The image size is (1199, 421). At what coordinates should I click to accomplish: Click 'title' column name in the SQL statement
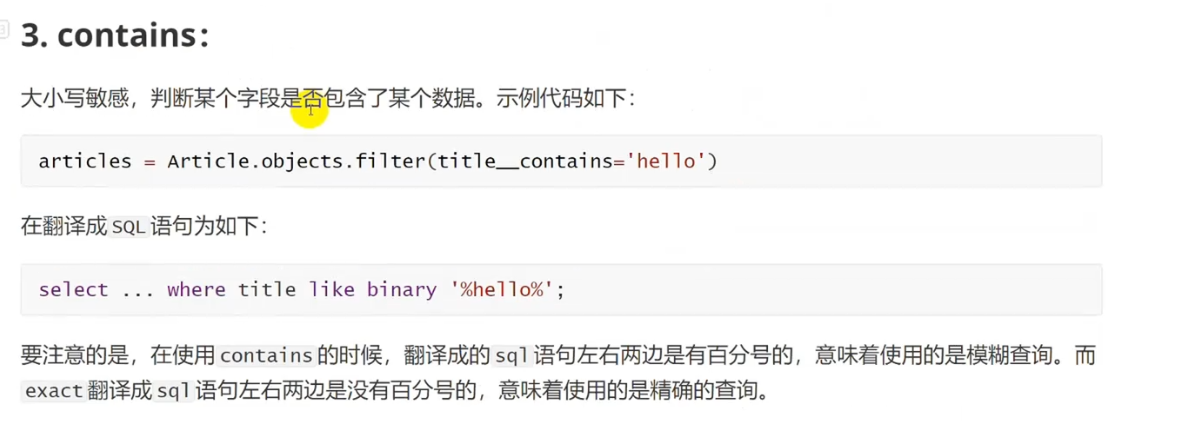(x=267, y=290)
